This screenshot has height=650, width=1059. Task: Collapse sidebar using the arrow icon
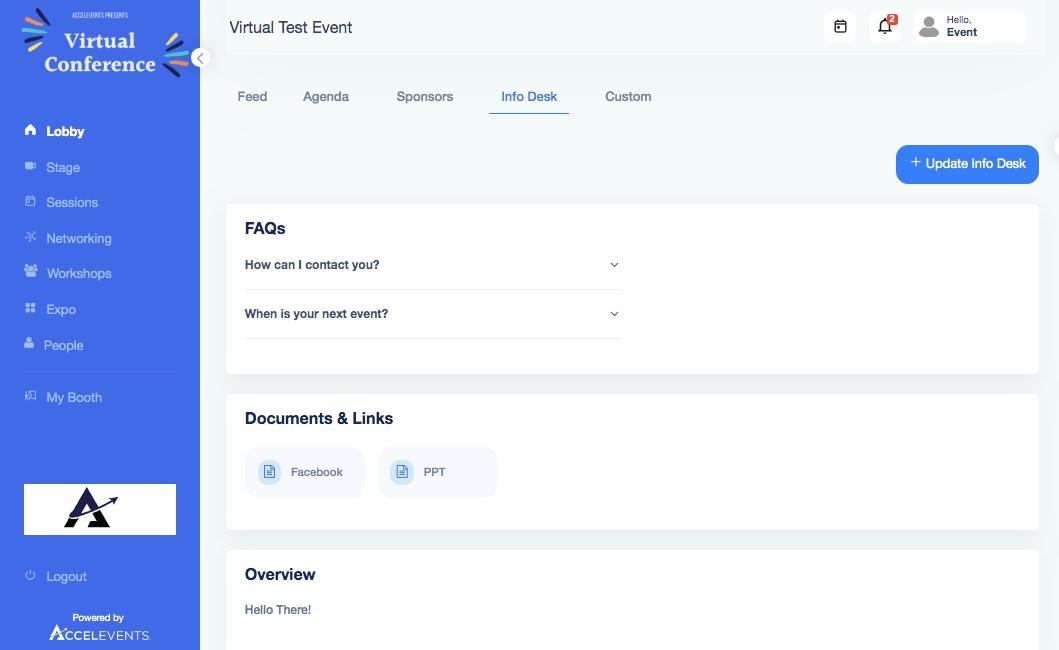[200, 58]
